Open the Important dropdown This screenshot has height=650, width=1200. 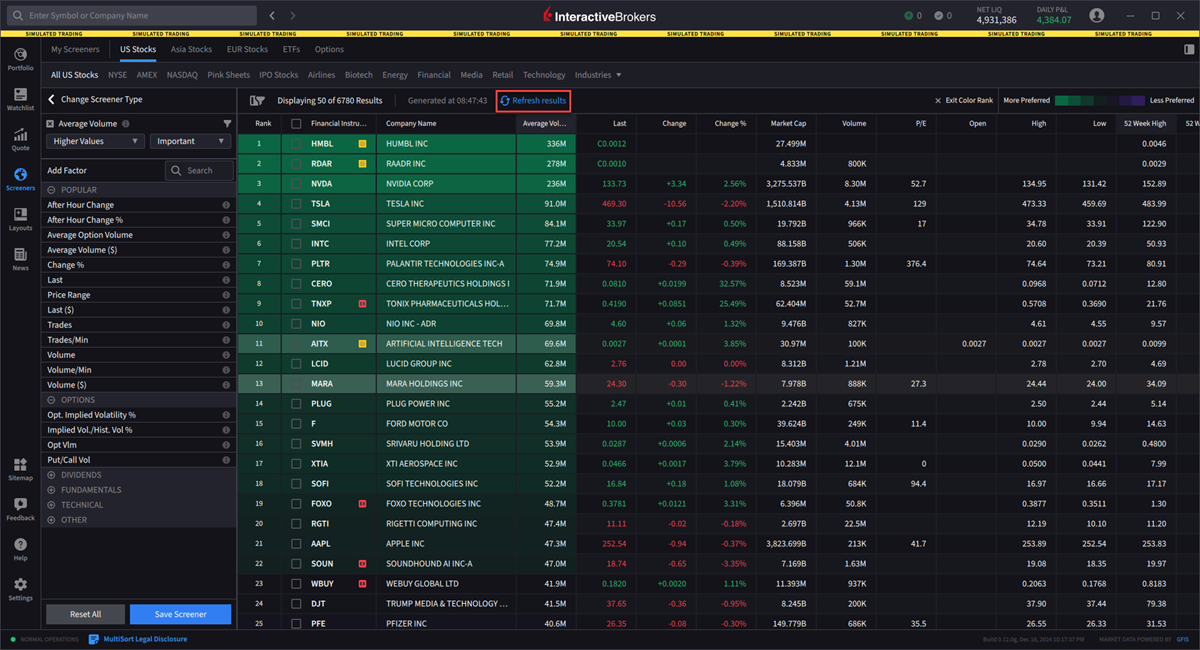(x=191, y=141)
